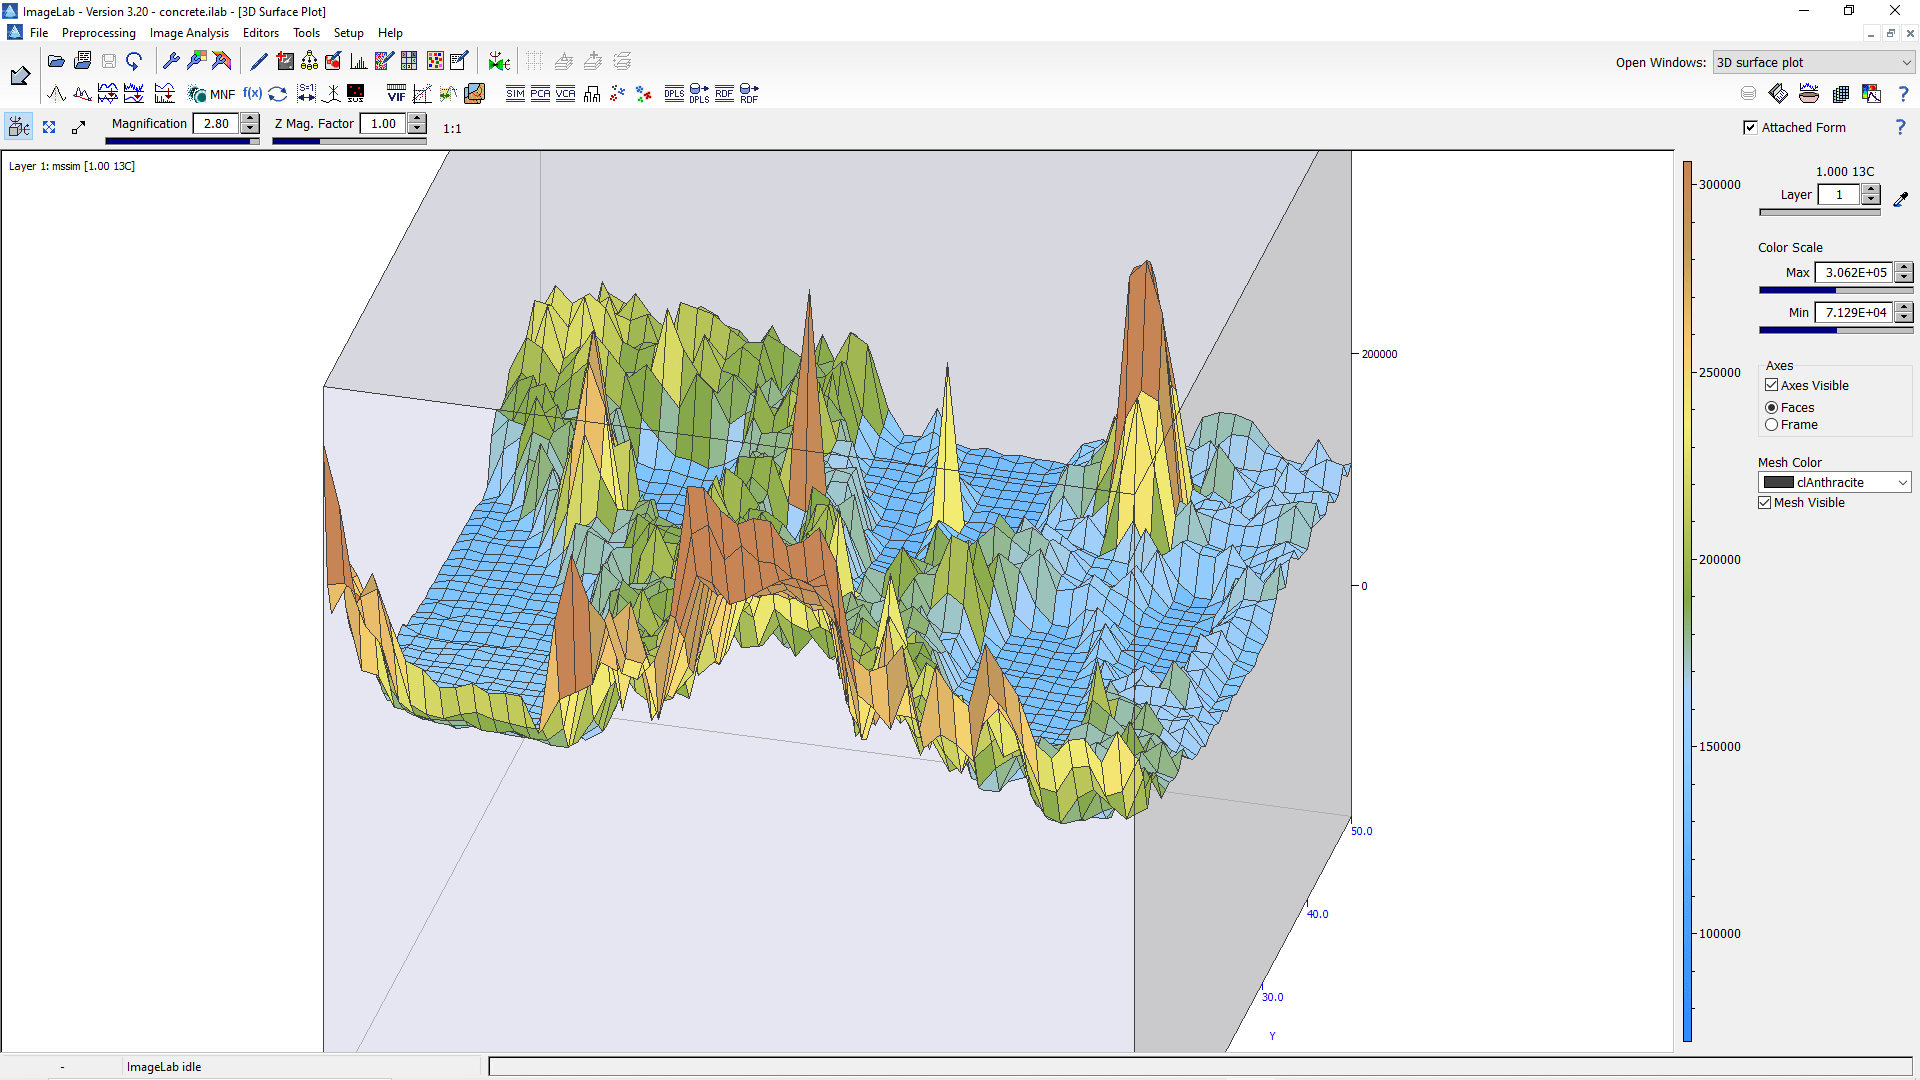Click the Layer slider bar
The image size is (1920, 1080).
point(1820,212)
